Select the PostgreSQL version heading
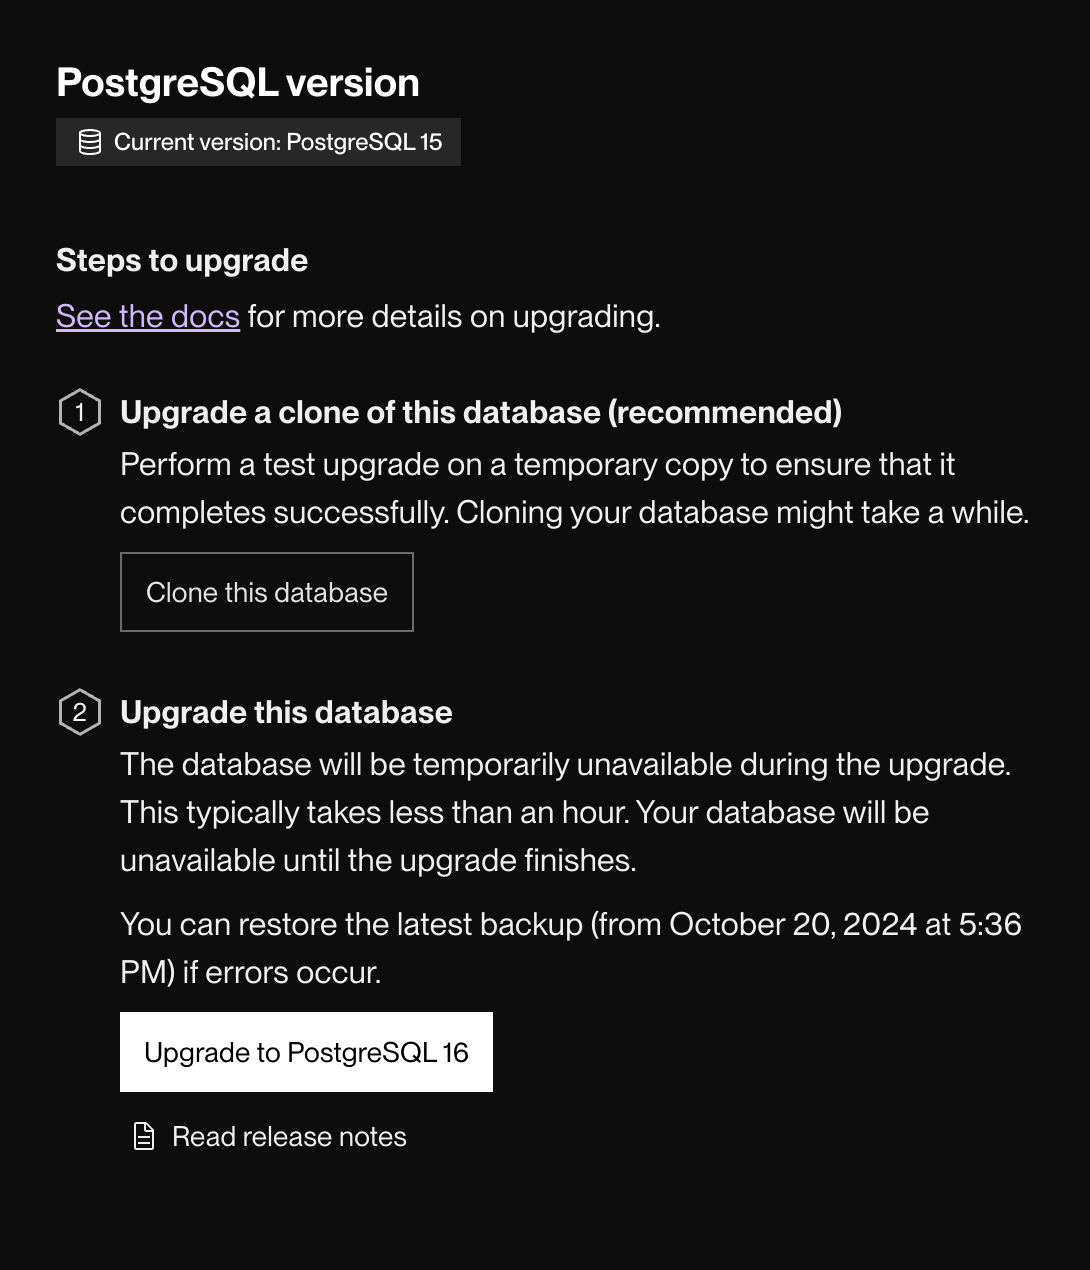Image resolution: width=1090 pixels, height=1270 pixels. click(x=237, y=82)
